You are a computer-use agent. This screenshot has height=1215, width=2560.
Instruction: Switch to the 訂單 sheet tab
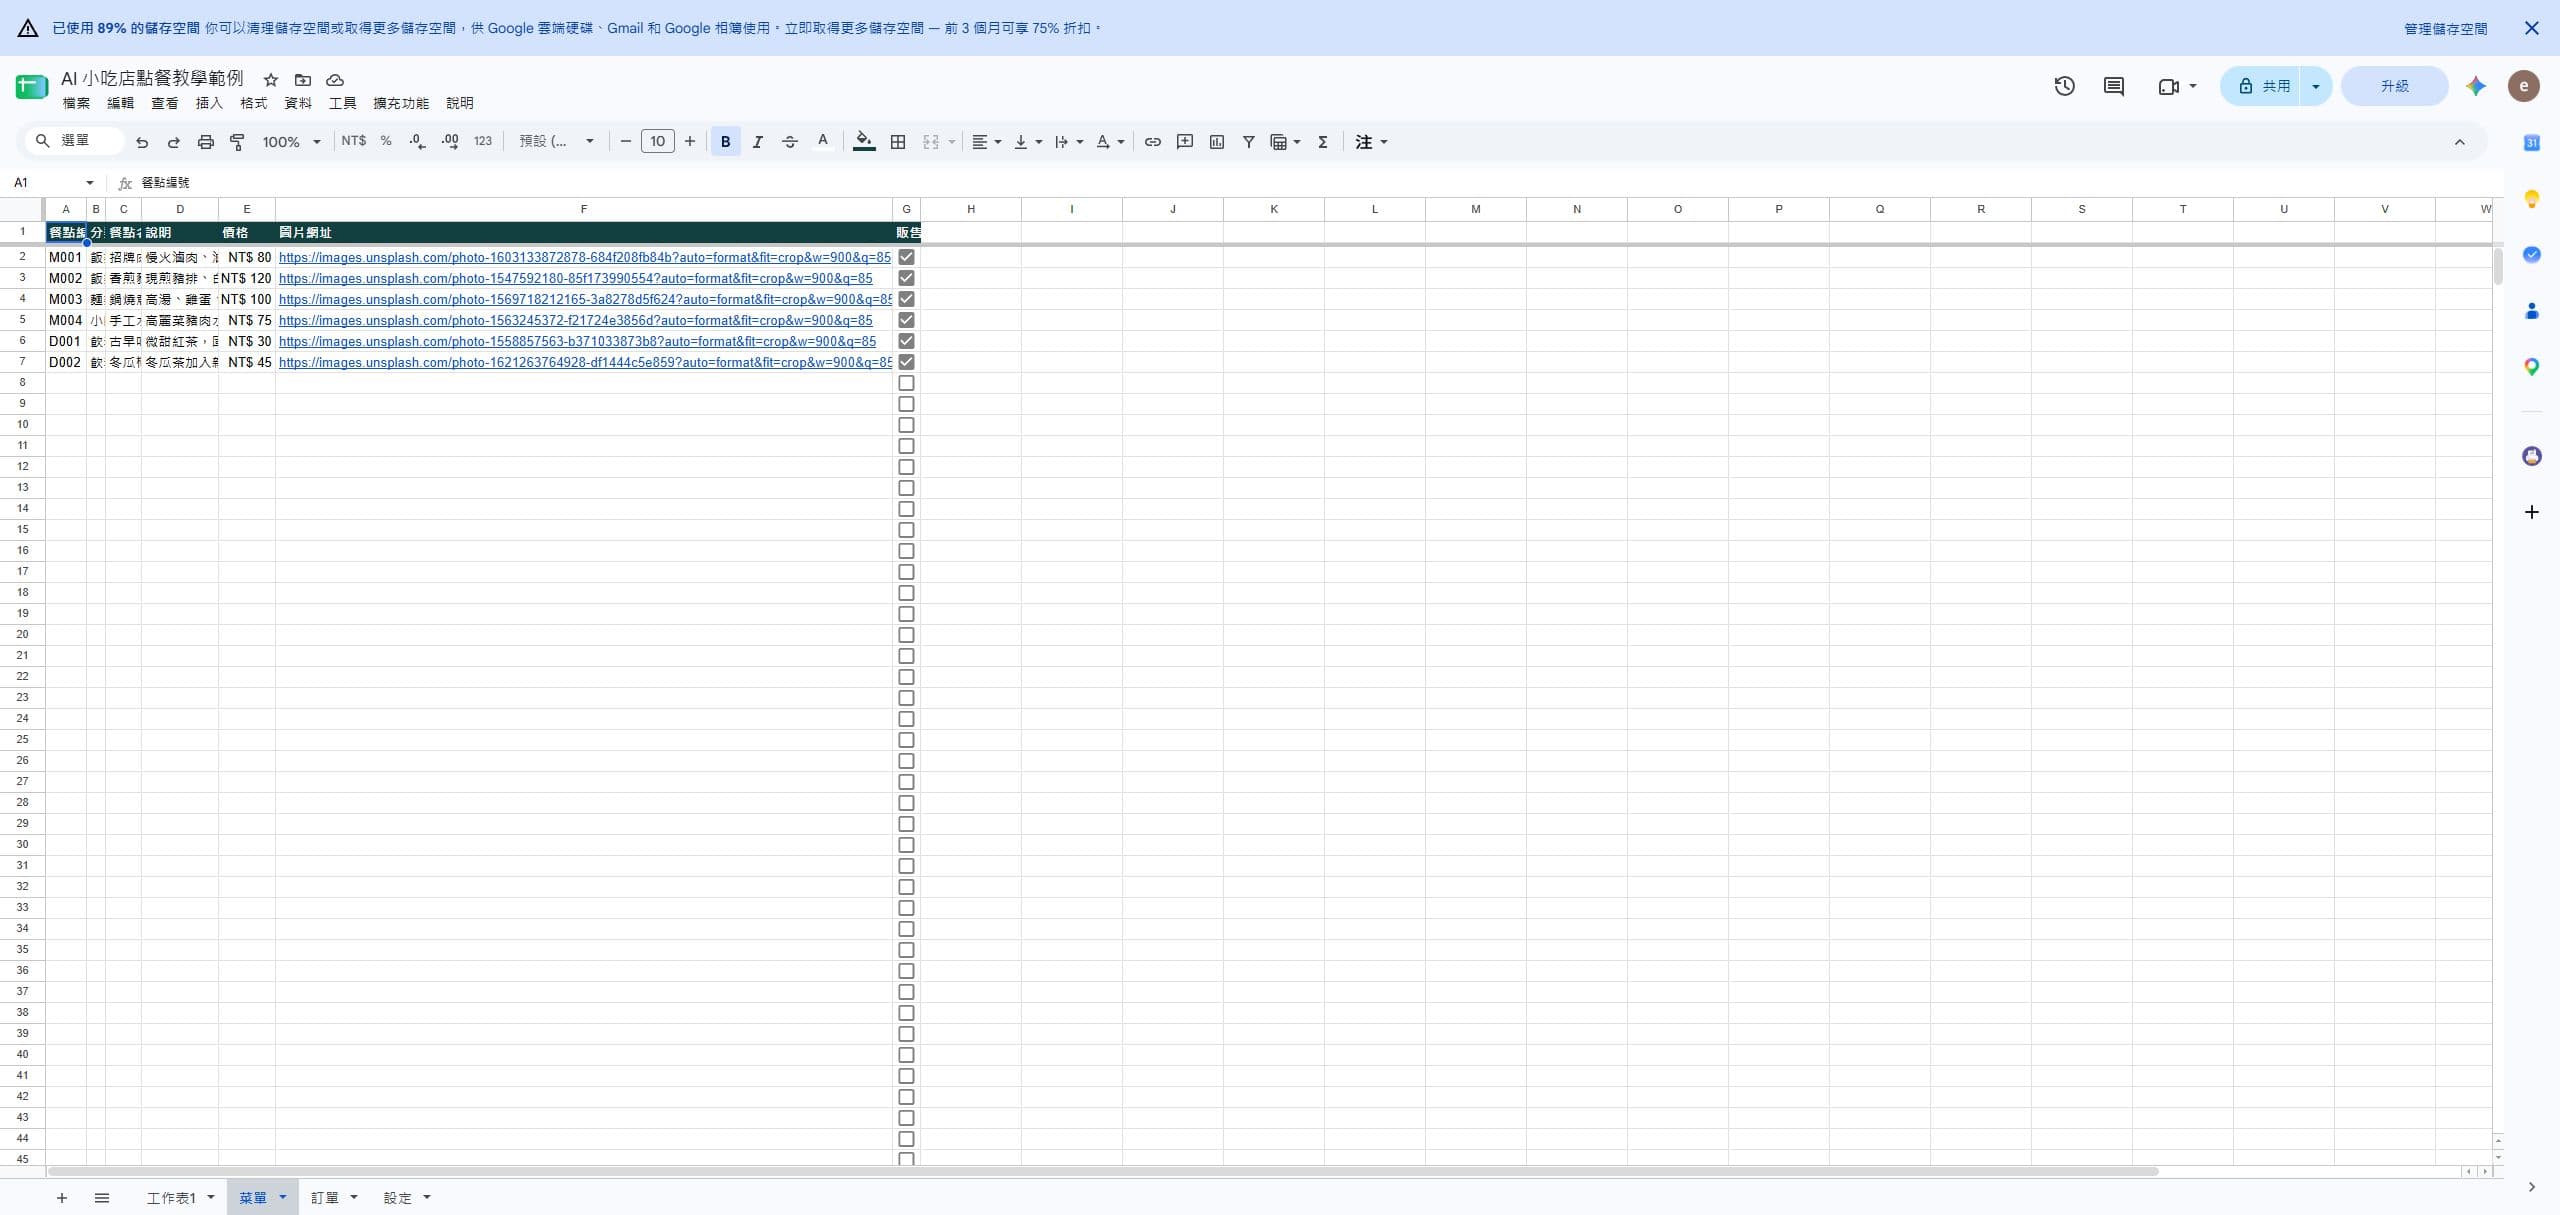[x=325, y=1198]
